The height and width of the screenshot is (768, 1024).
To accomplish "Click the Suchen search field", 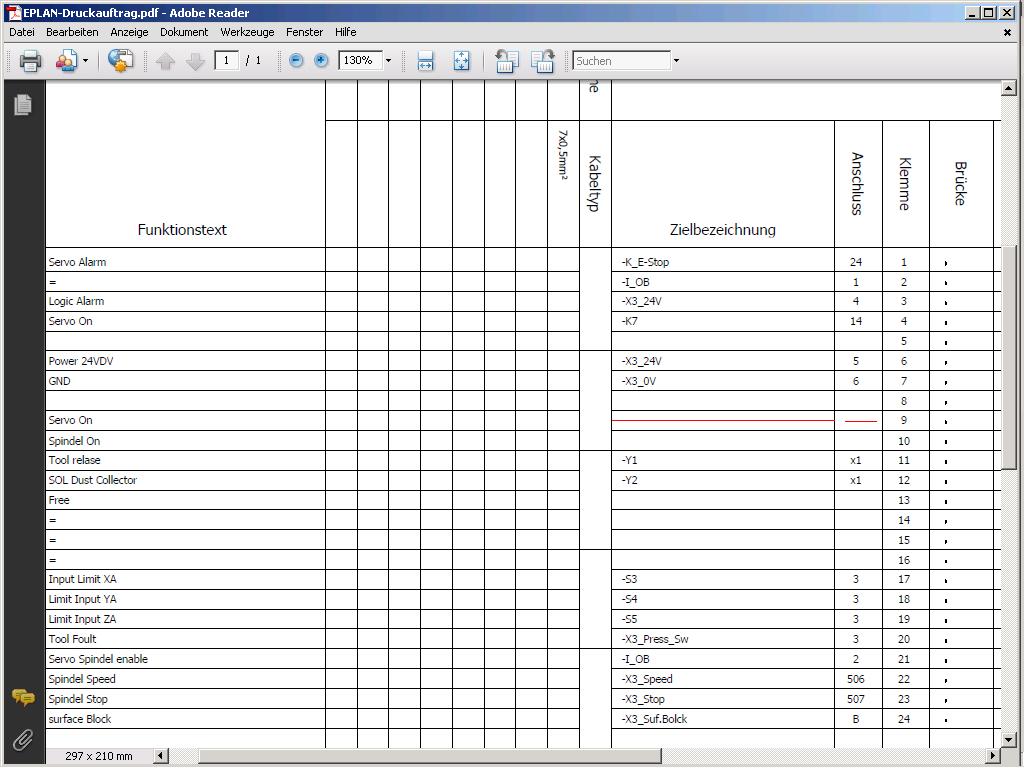I will 622,61.
